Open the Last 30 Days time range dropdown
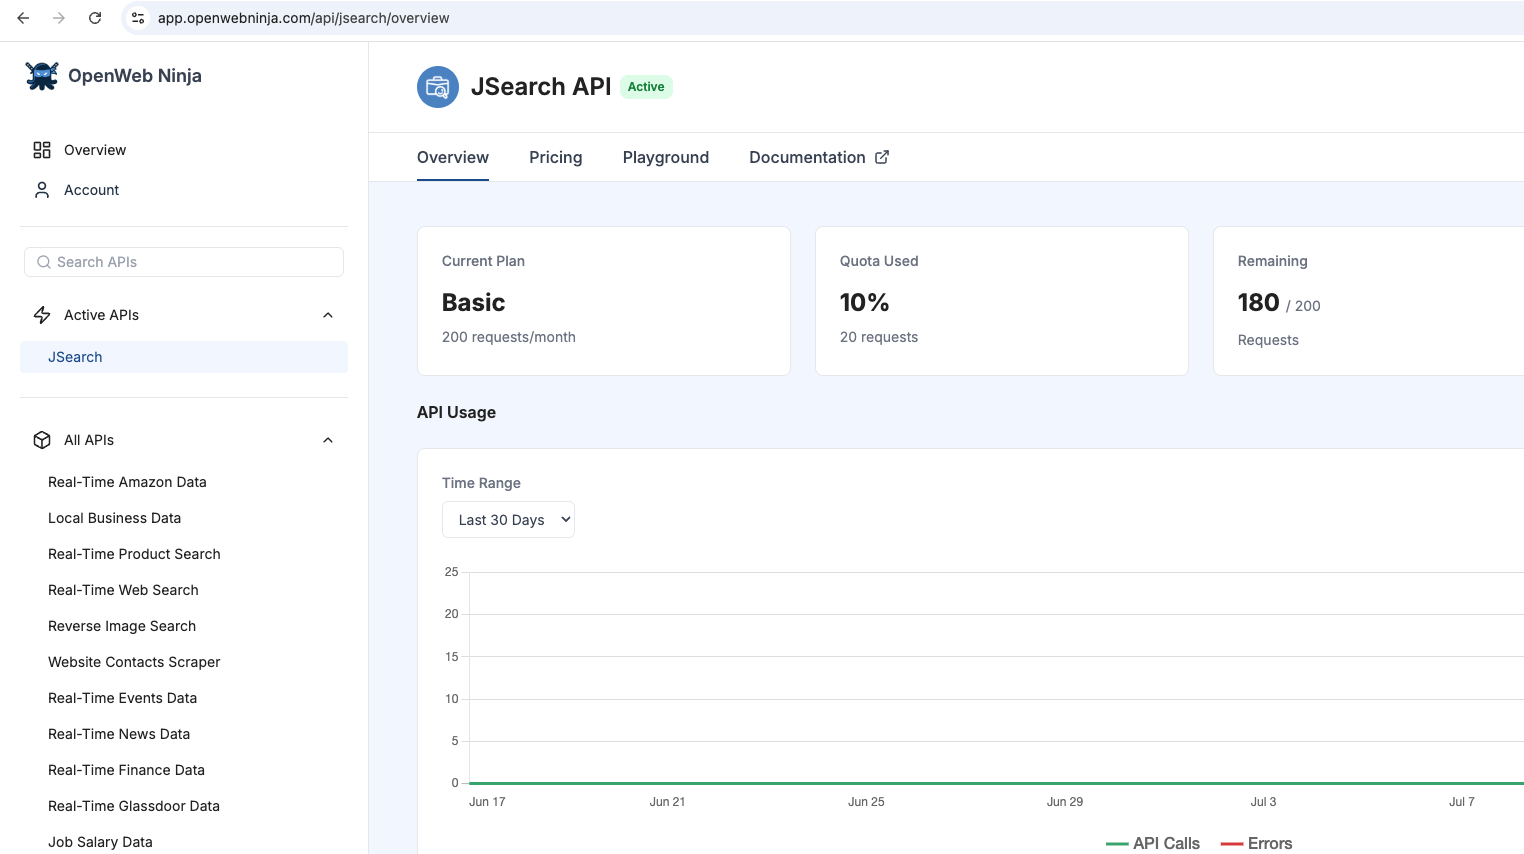 coord(508,519)
